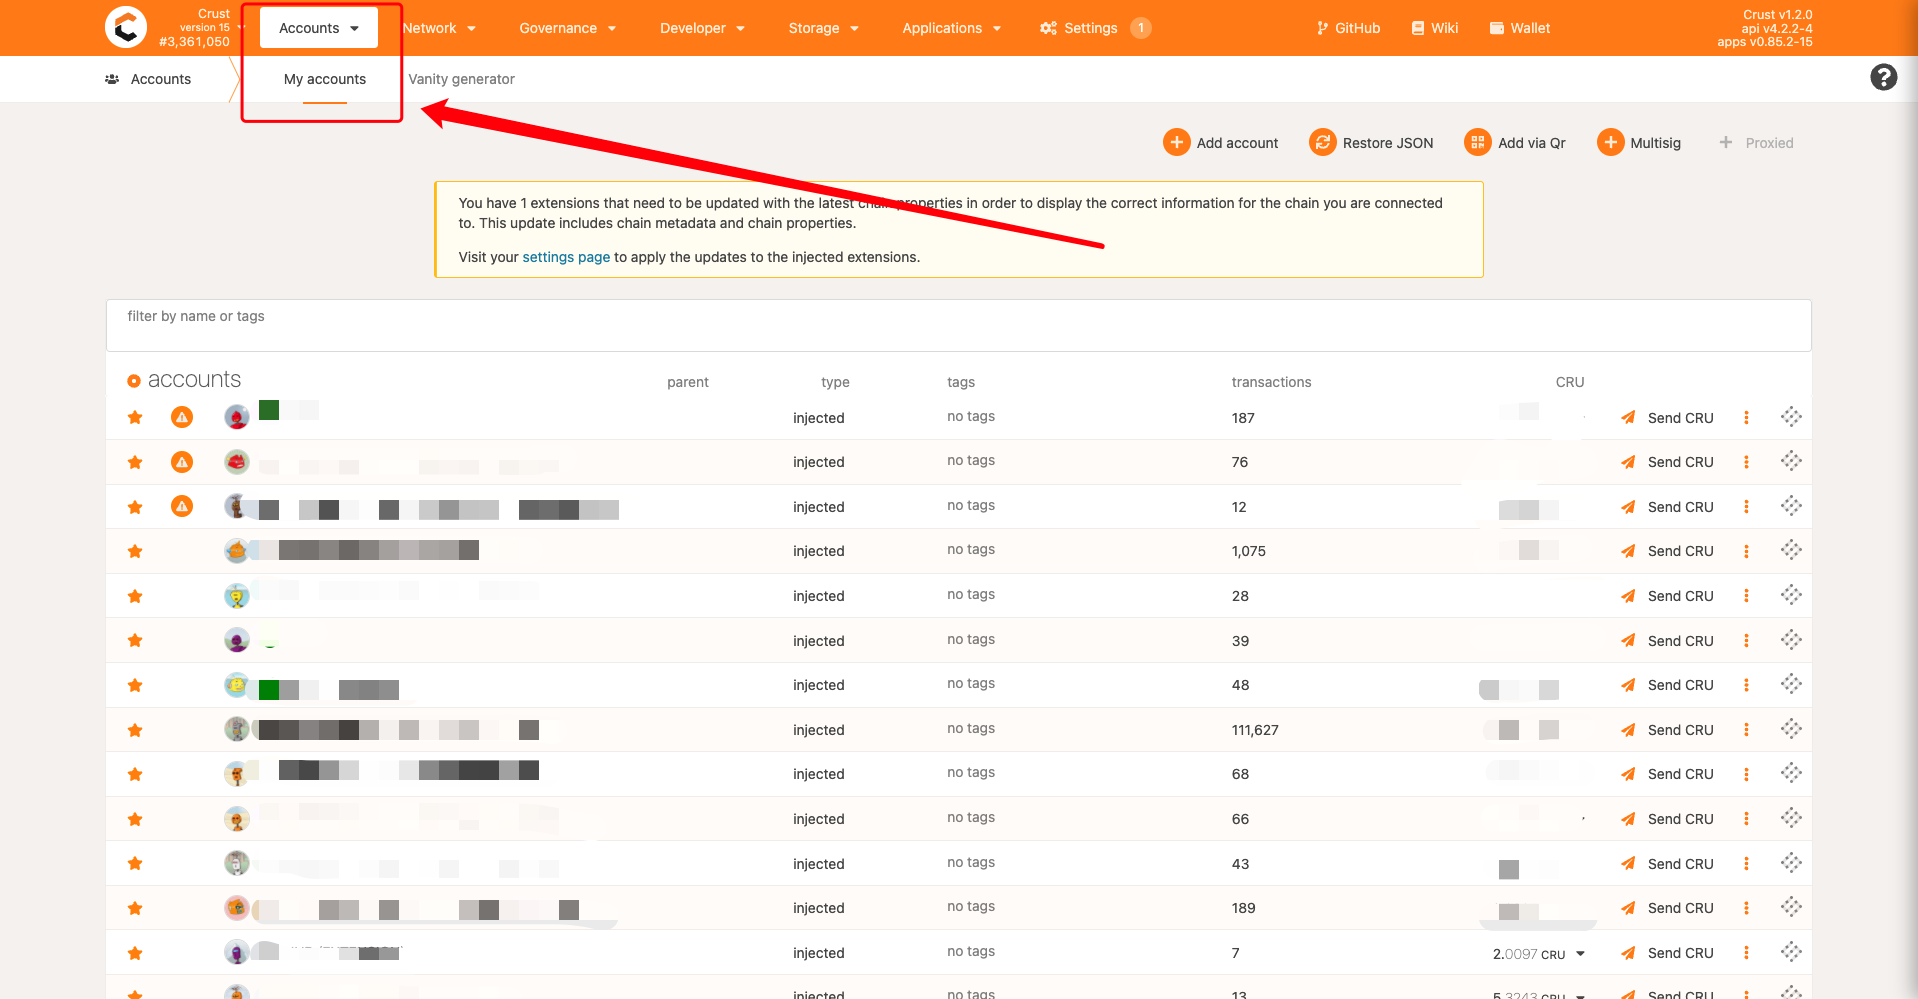
Task: Click explorer link icon in 12 transactions row
Action: click(1791, 506)
